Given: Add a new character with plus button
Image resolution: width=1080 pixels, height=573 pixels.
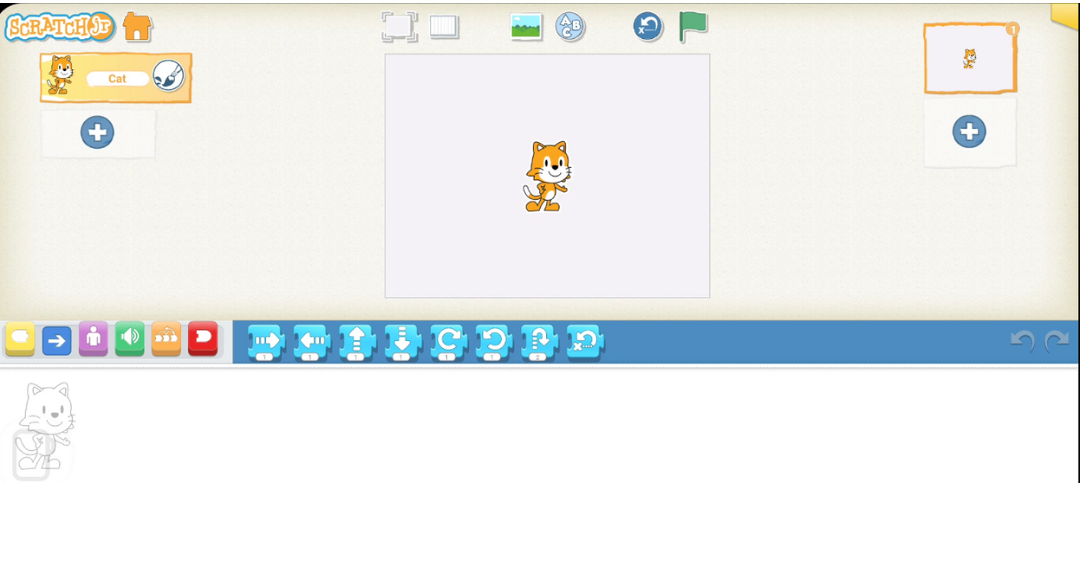Looking at the screenshot, I should tap(97, 132).
